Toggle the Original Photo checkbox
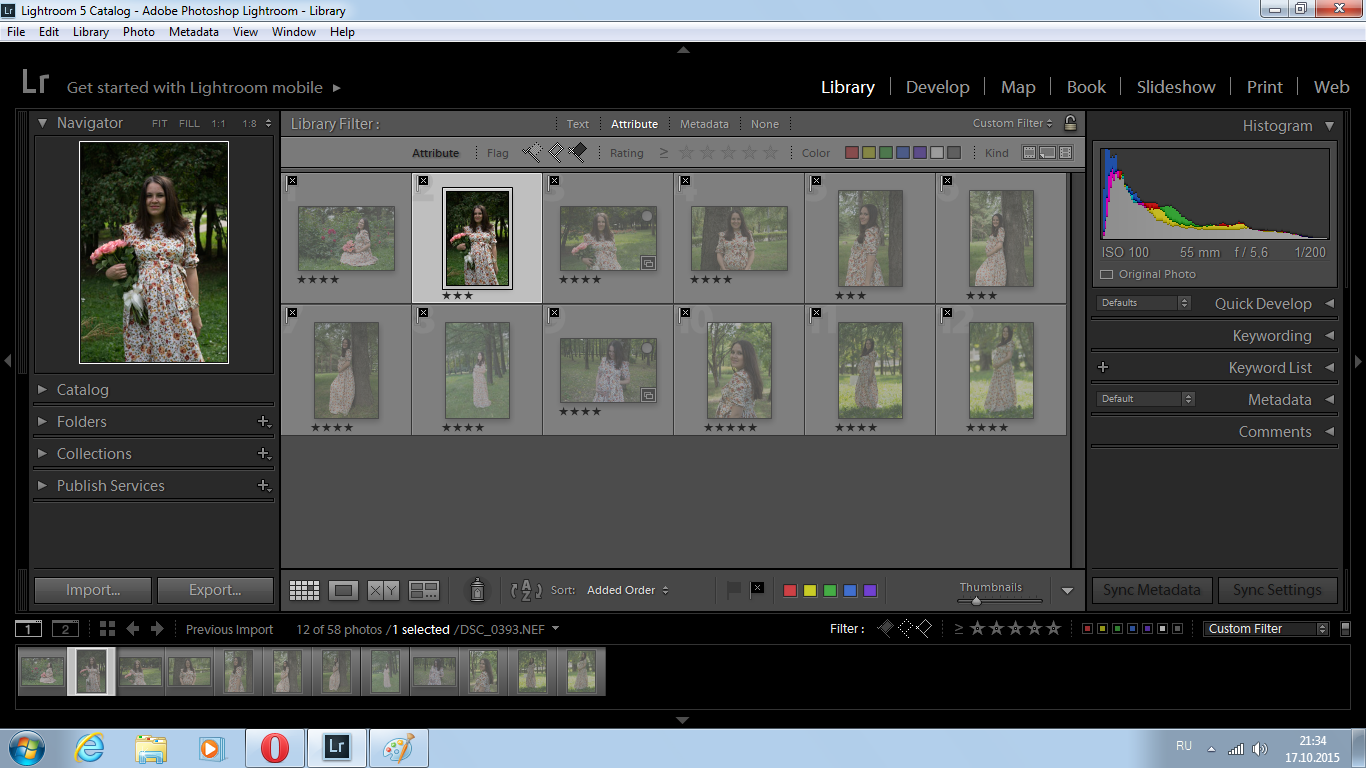The height and width of the screenshot is (768, 1366). [1106, 274]
